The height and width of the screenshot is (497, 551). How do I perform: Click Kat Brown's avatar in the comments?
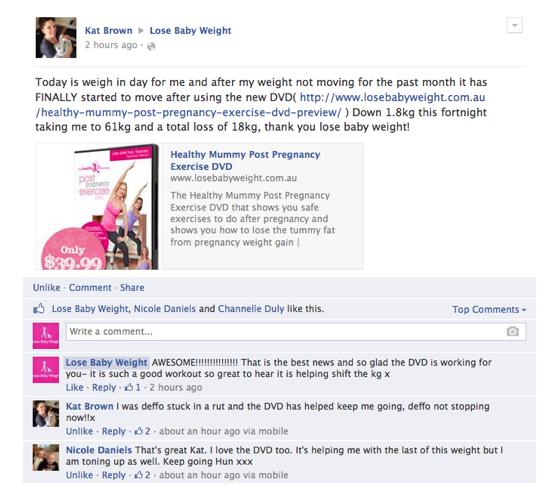tap(46, 413)
